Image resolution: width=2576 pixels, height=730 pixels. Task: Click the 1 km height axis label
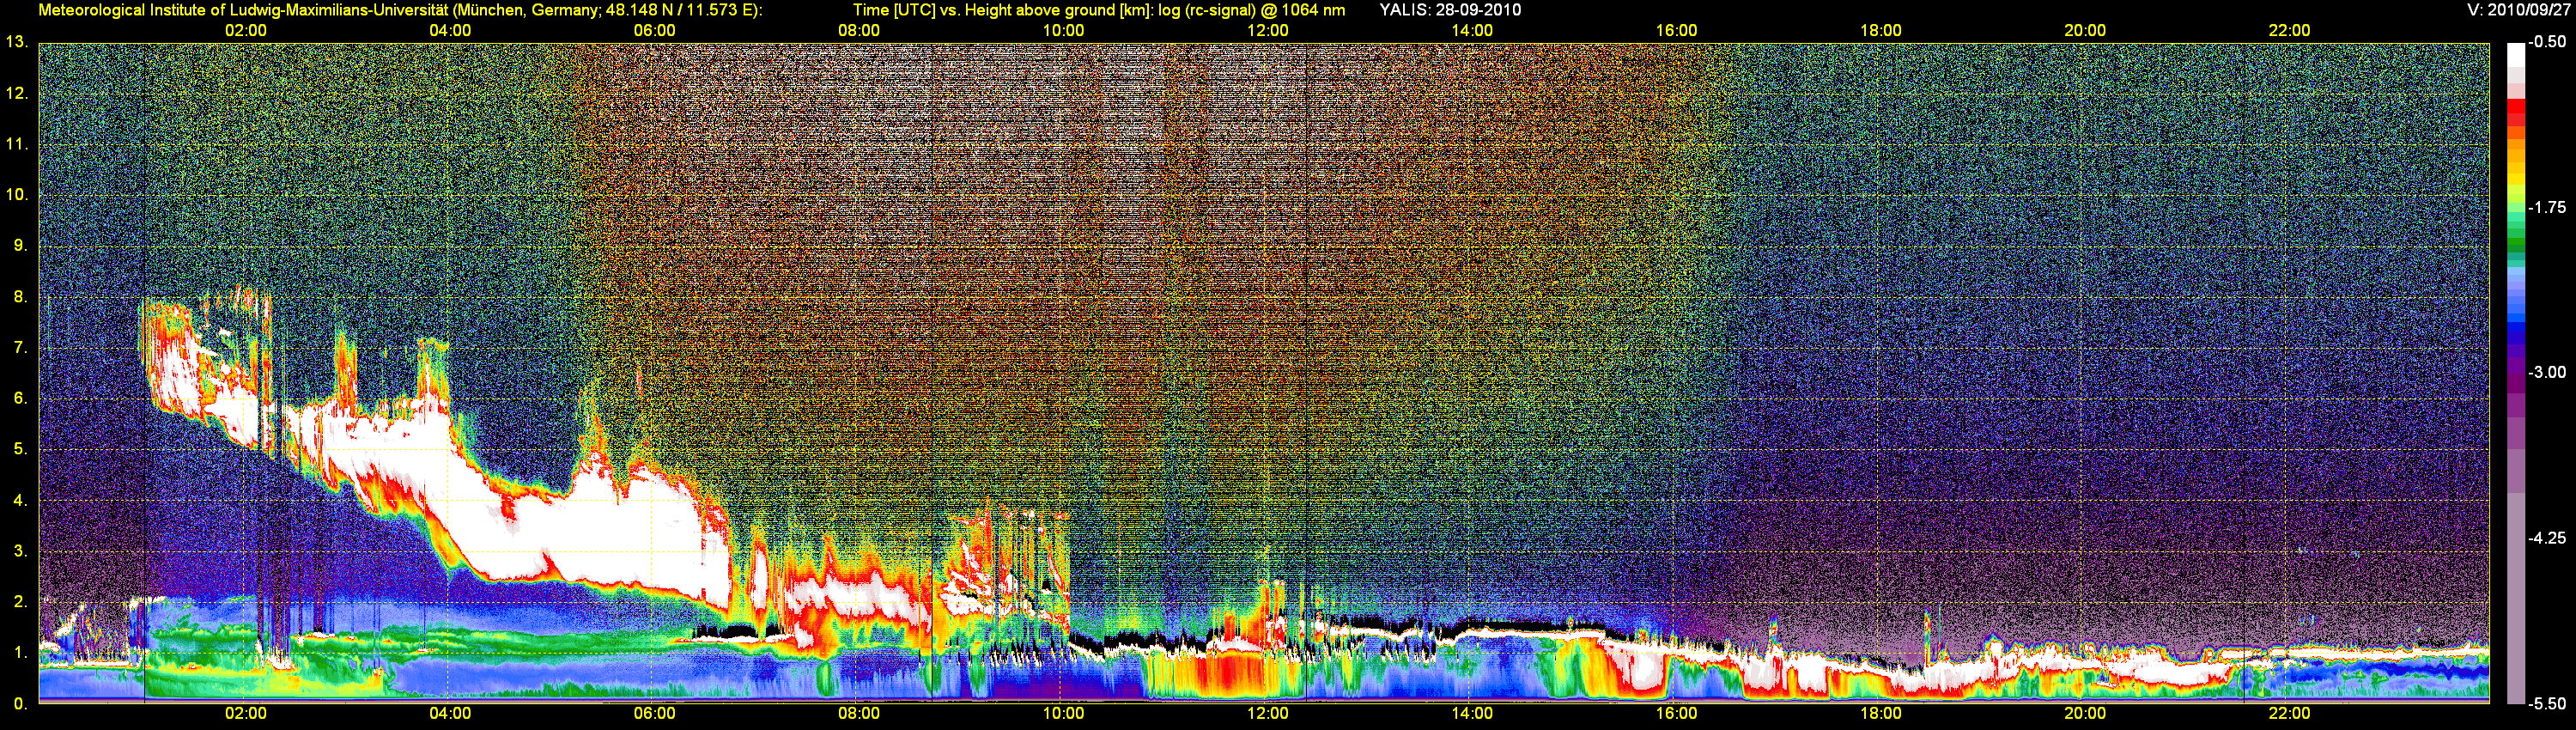click(x=20, y=652)
